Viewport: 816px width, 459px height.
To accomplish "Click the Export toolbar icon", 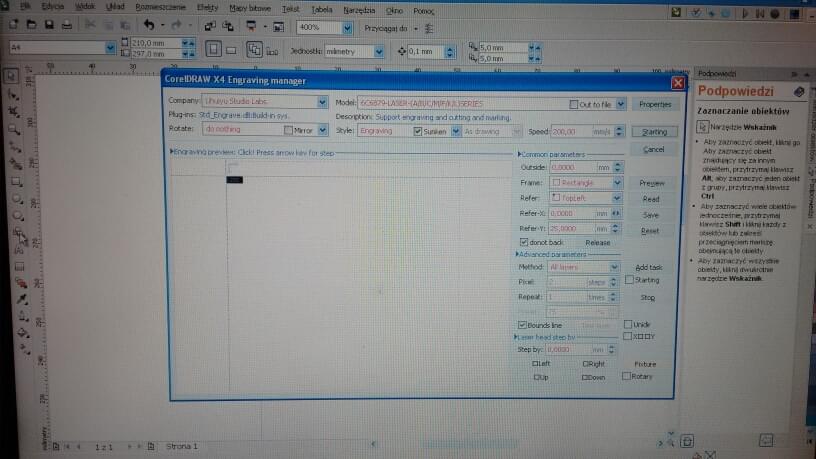I will [228, 26].
